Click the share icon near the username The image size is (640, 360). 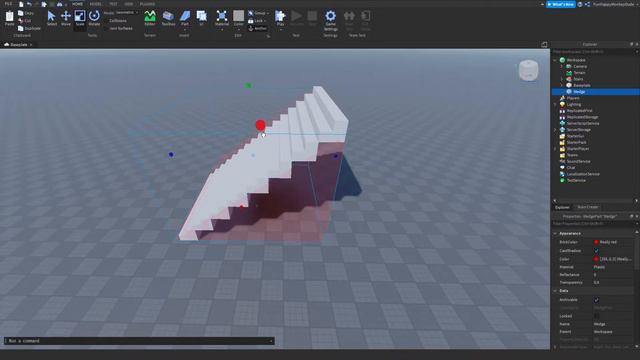587,4
